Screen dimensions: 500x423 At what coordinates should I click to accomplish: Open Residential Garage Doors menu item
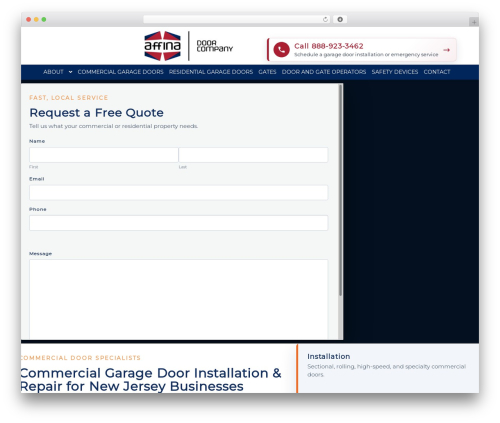pyautogui.click(x=211, y=72)
